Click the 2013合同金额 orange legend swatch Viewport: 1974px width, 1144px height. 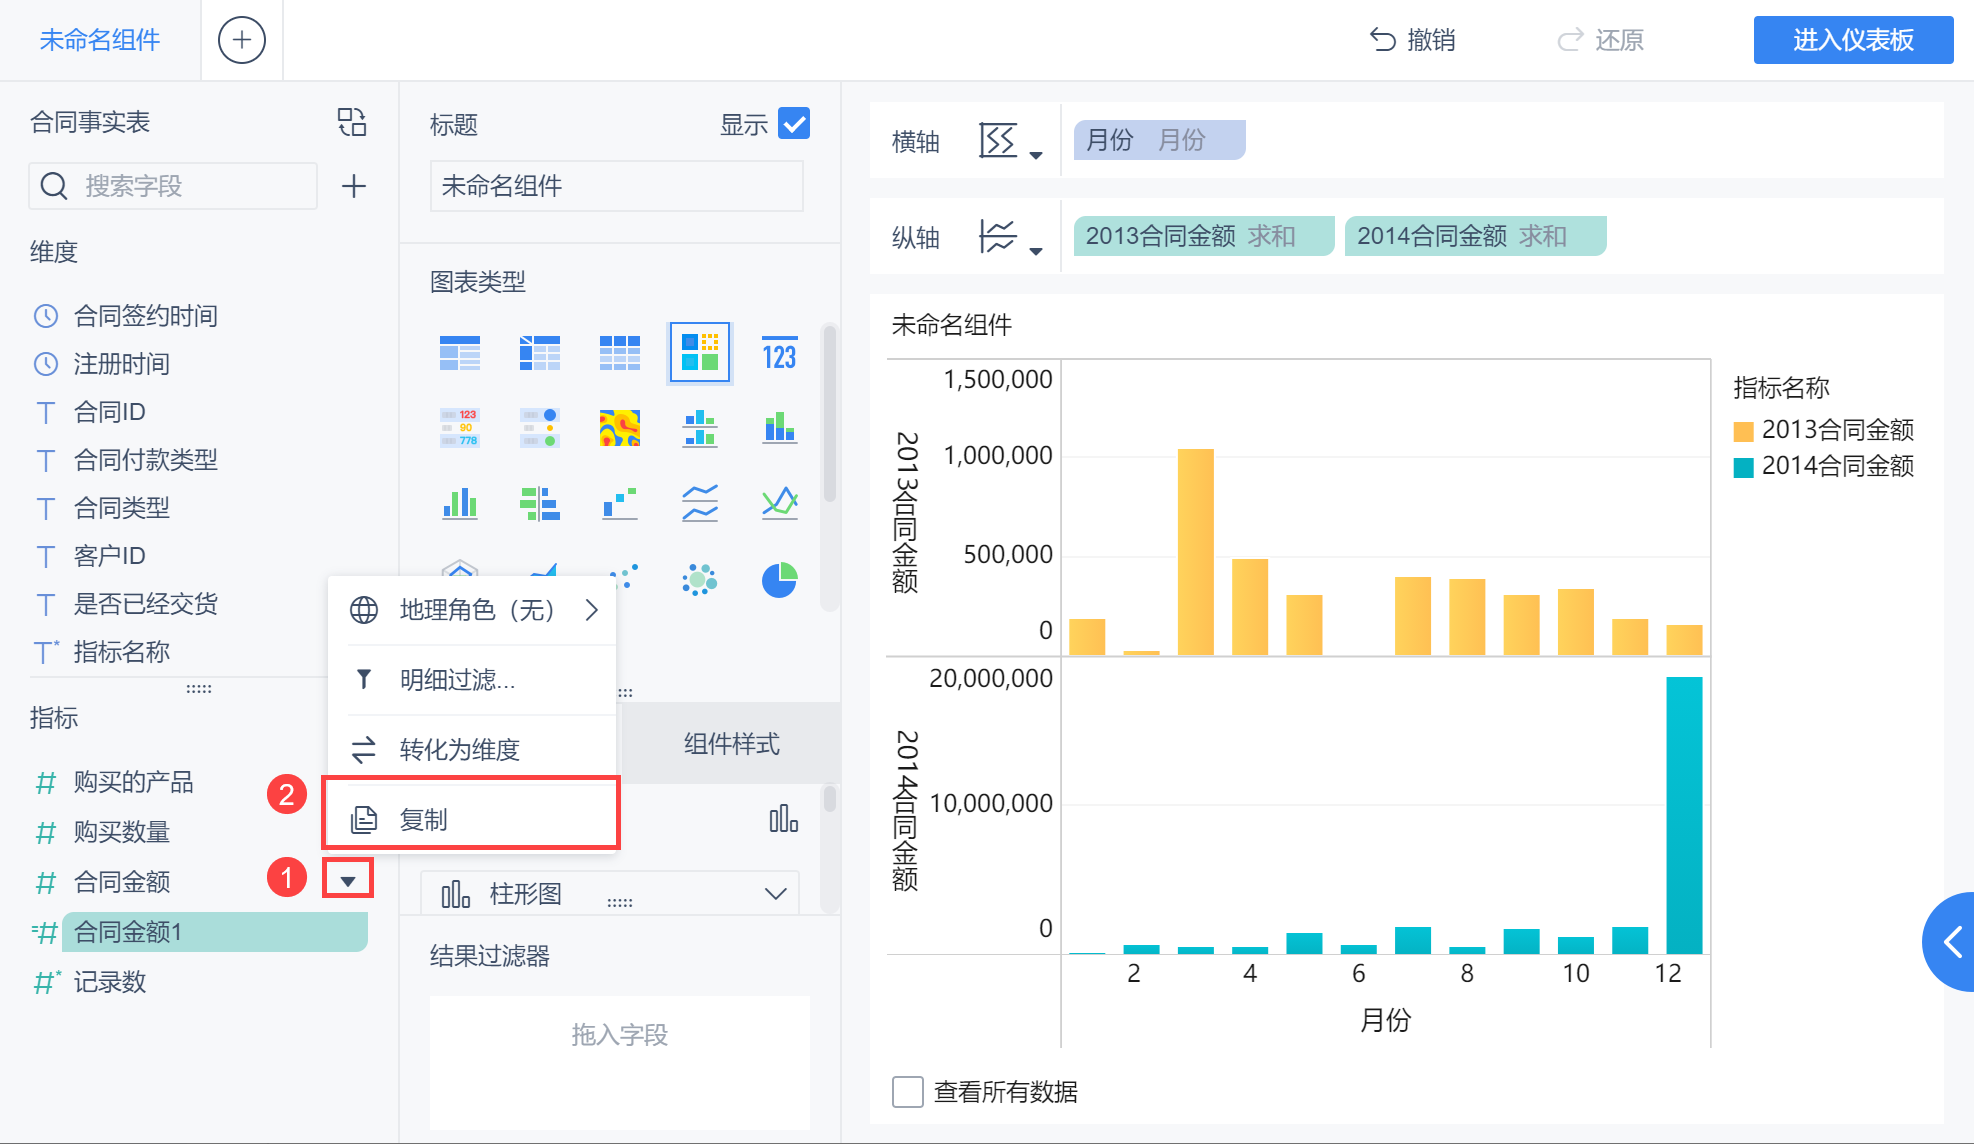coord(1743,431)
